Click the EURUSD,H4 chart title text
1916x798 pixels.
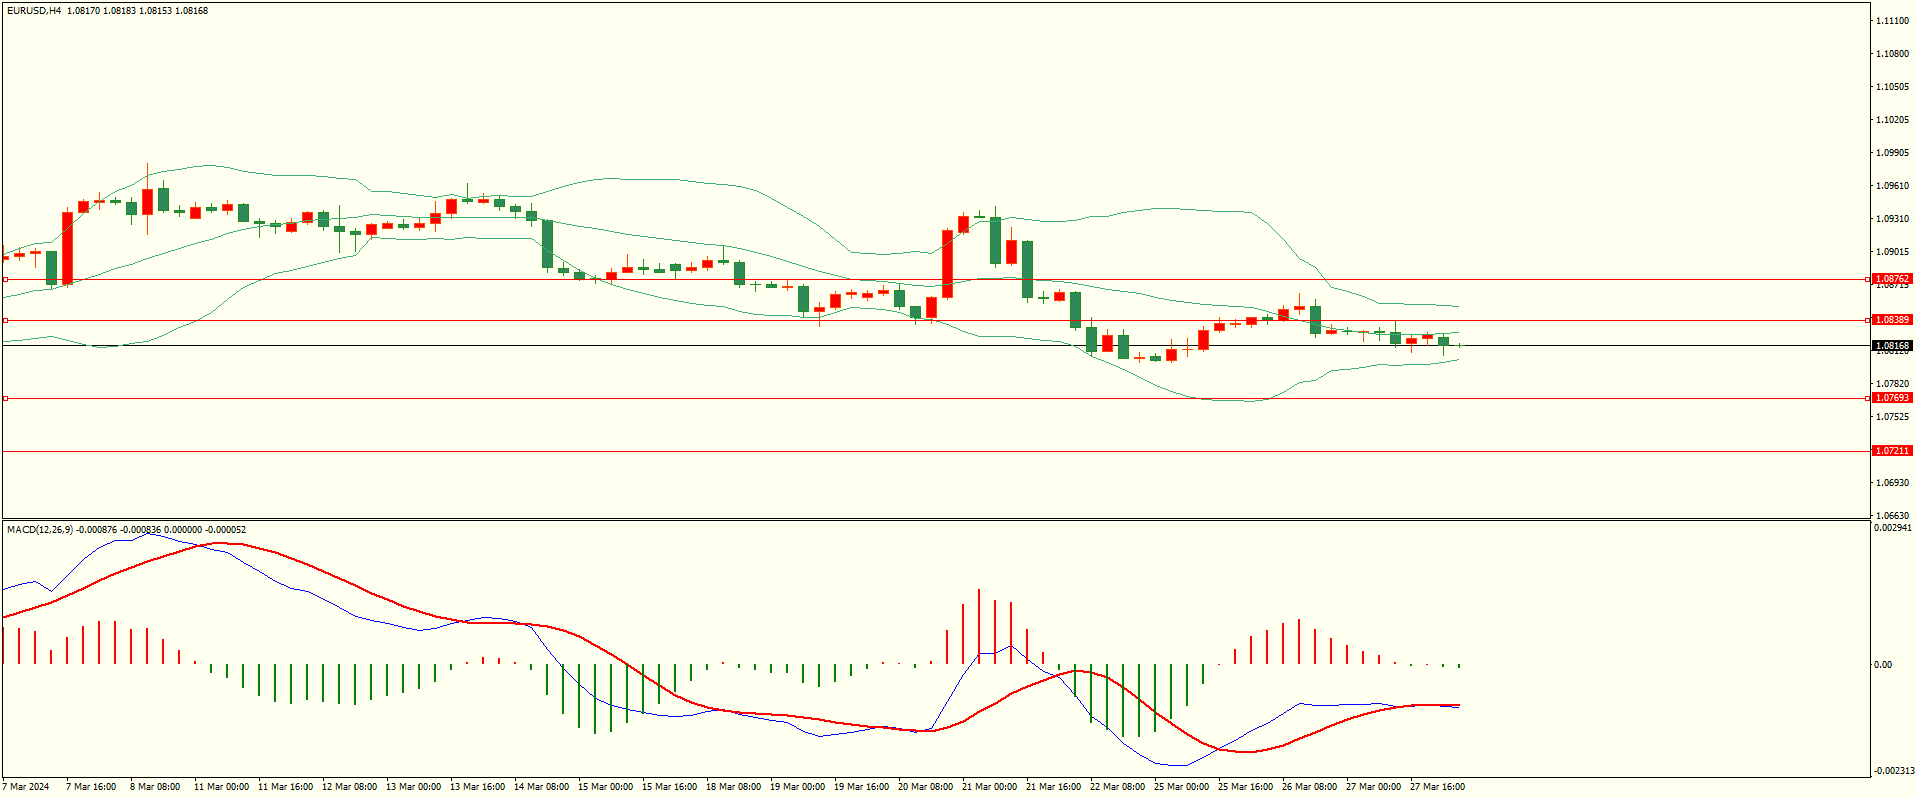coord(34,11)
